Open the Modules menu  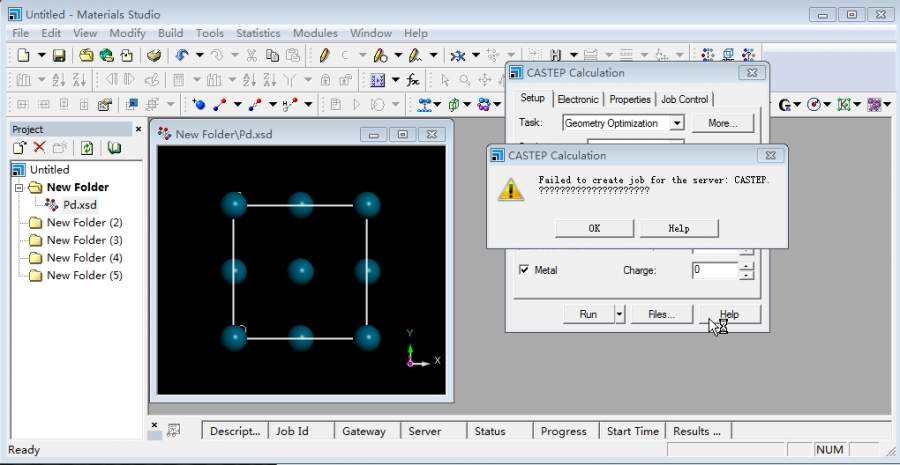[x=315, y=33]
